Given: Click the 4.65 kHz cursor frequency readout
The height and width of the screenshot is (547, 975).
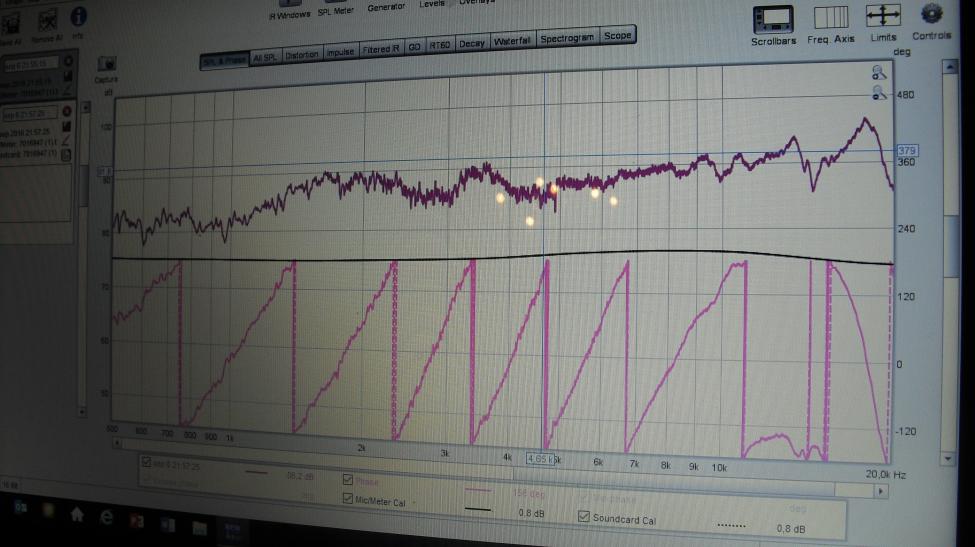Looking at the screenshot, I should pos(540,459).
